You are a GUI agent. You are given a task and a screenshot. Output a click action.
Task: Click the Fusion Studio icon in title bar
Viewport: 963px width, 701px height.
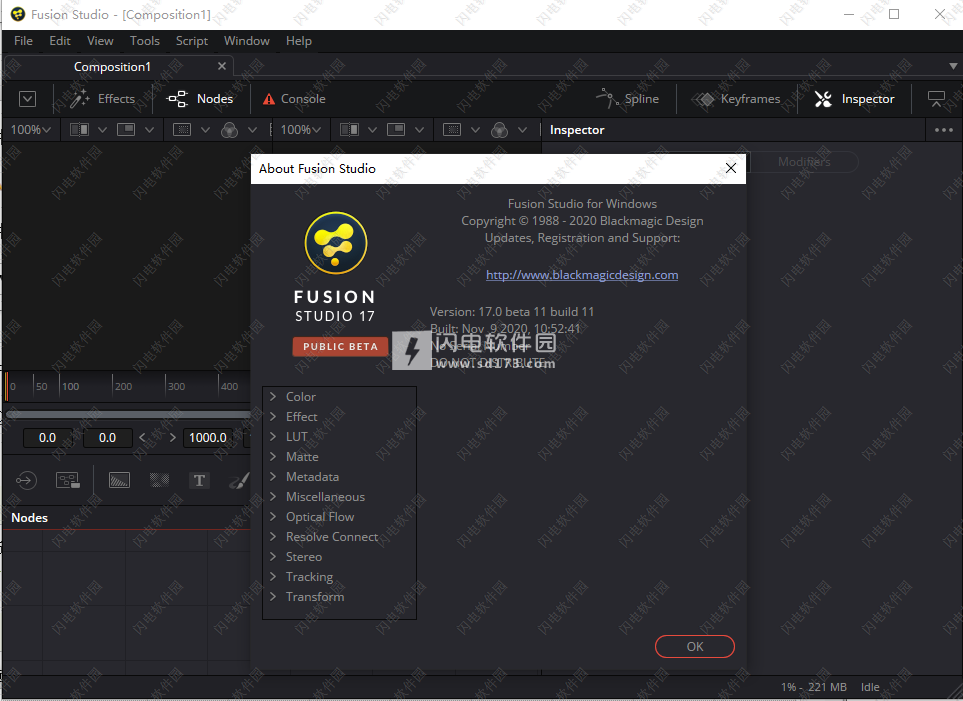(x=18, y=14)
